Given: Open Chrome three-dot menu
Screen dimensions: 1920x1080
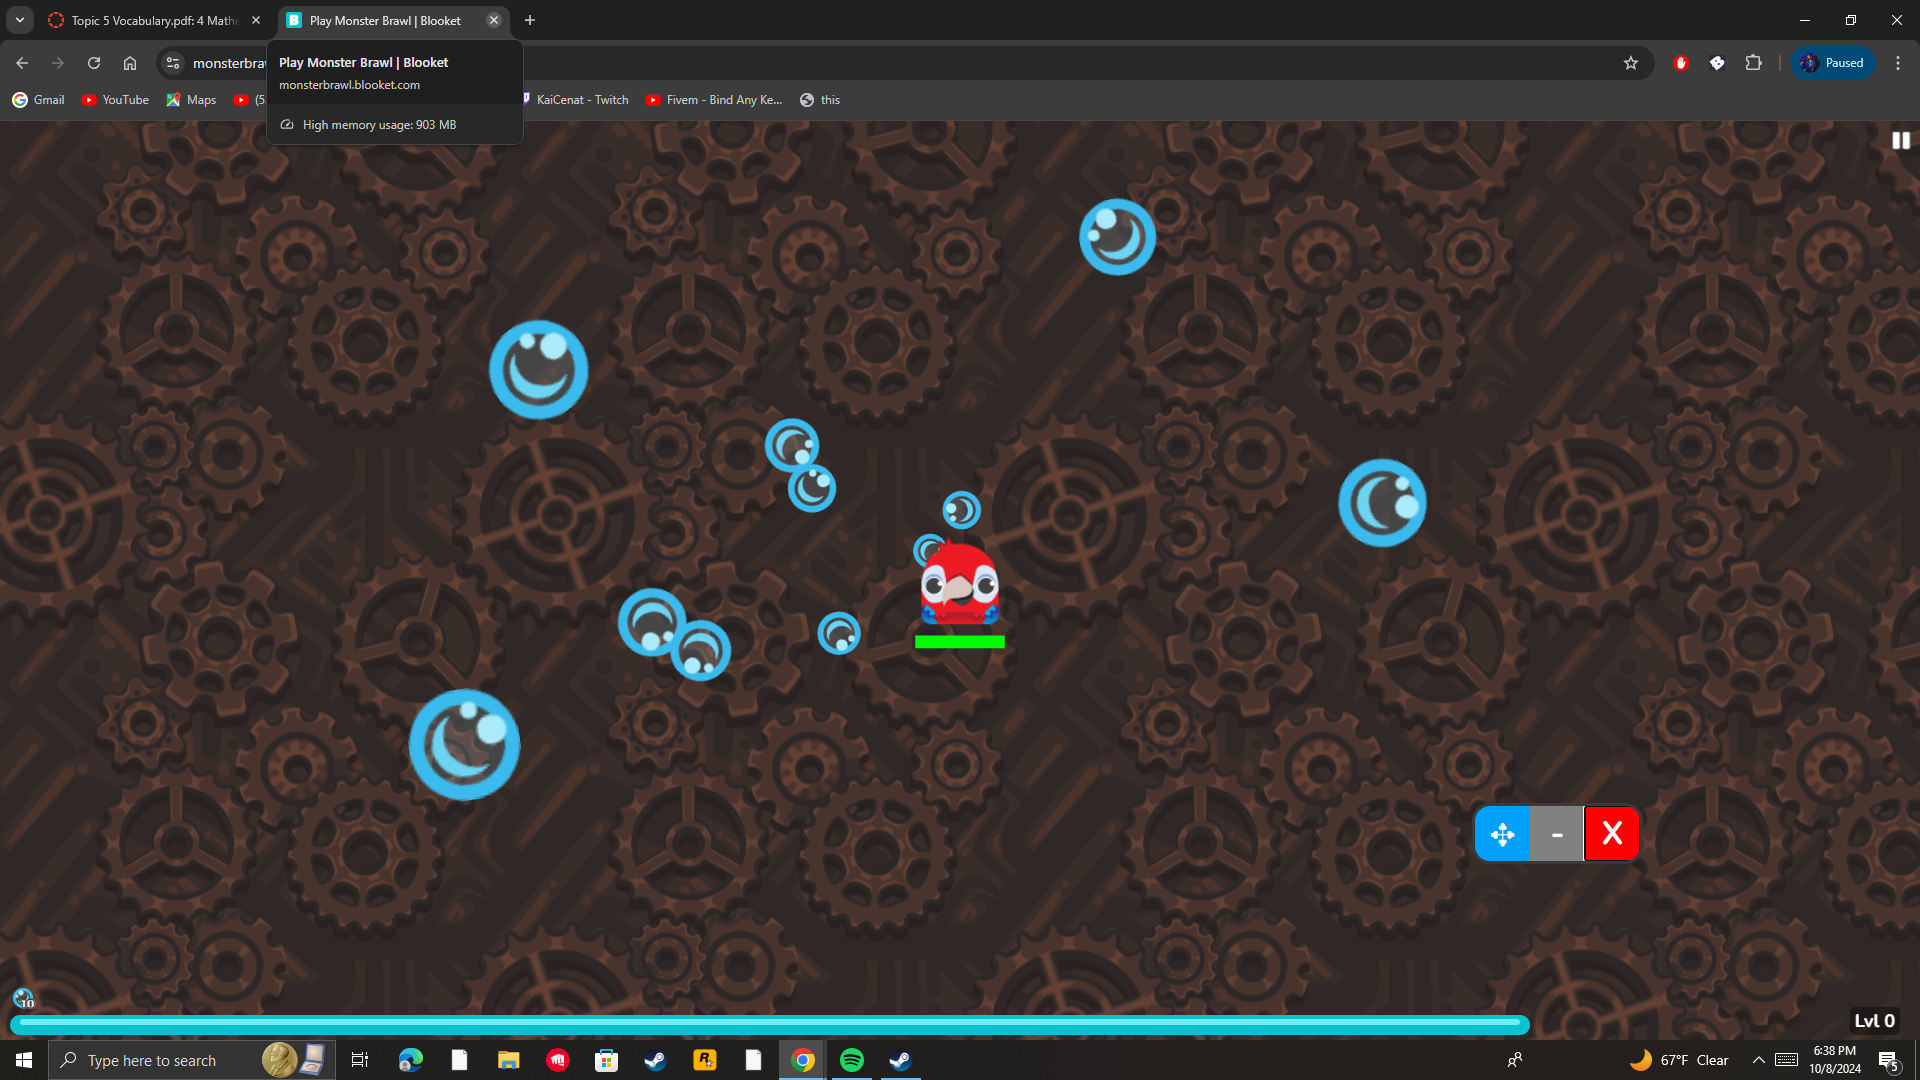Looking at the screenshot, I should pos(1897,63).
